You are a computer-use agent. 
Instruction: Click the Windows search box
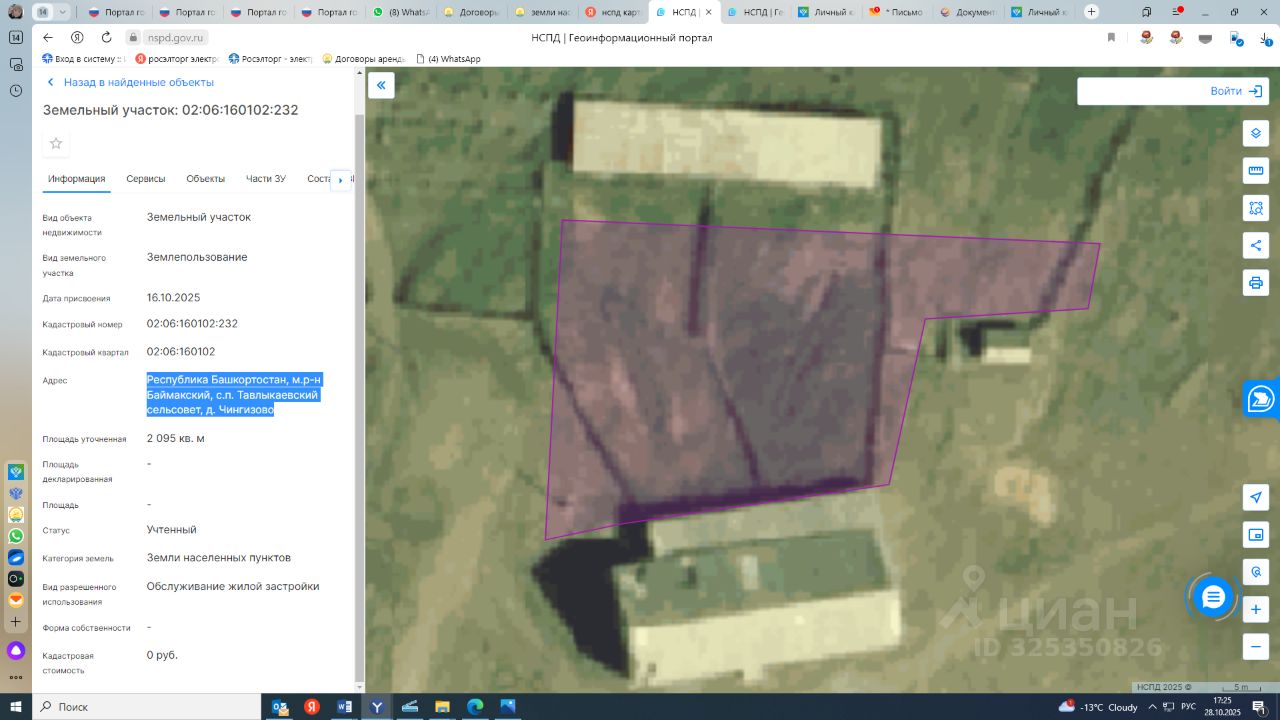[146, 707]
